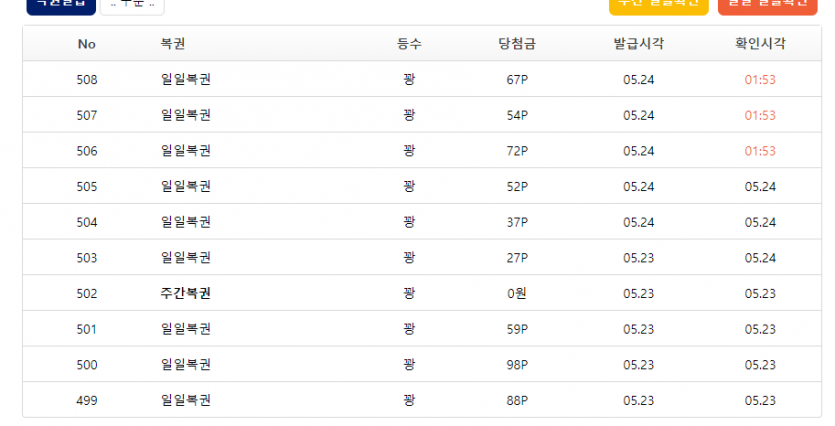Click the 37P prize in row 504
This screenshot has width=835, height=426.
tap(517, 222)
